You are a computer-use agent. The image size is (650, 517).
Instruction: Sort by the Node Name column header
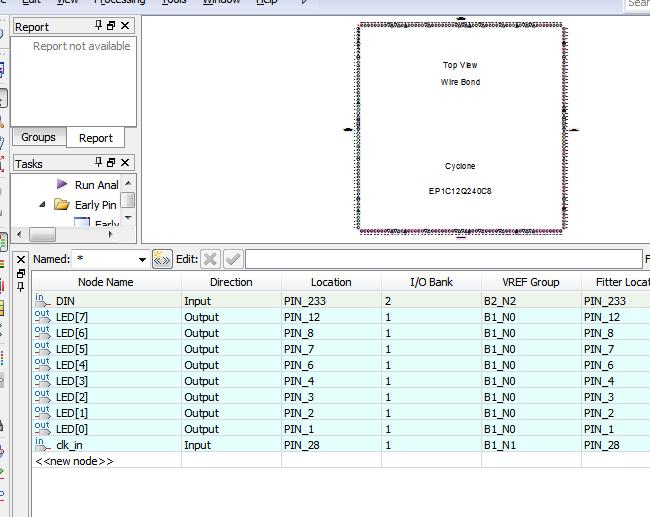click(105, 282)
